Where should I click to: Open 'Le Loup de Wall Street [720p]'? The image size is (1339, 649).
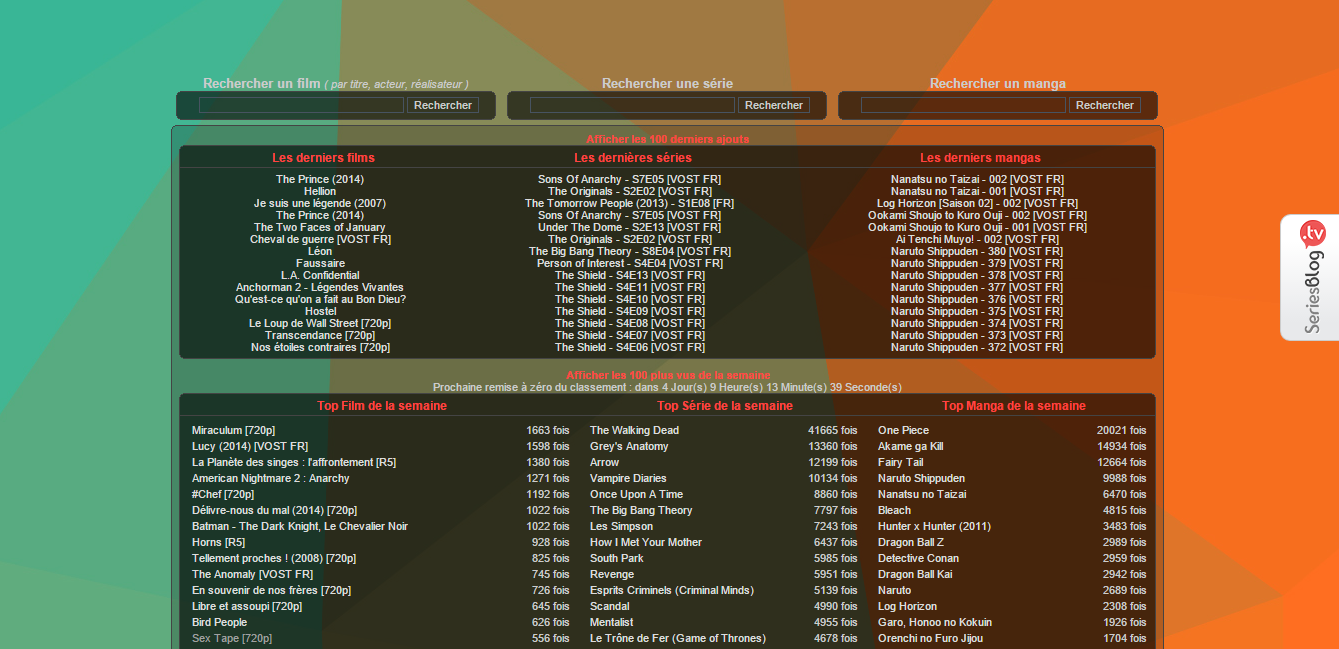click(320, 323)
